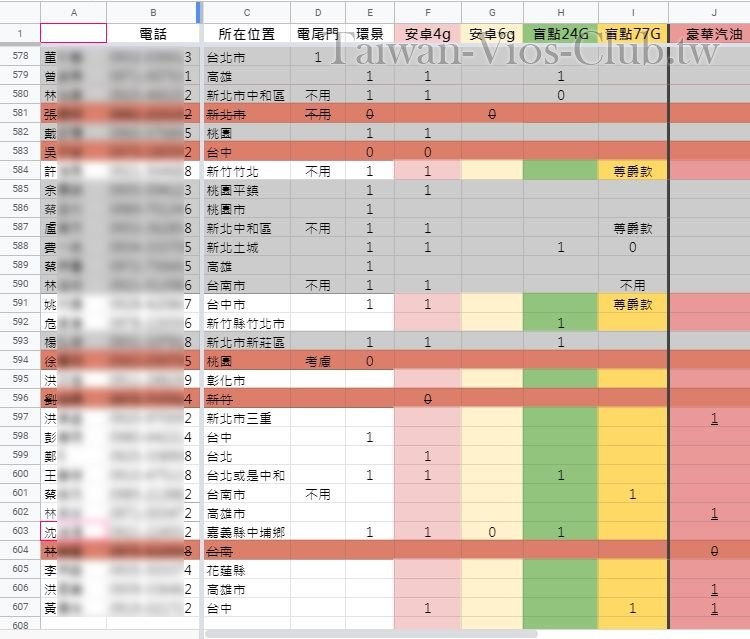Select row header 1
Image resolution: width=750 pixels, height=639 pixels.
(x=20, y=33)
